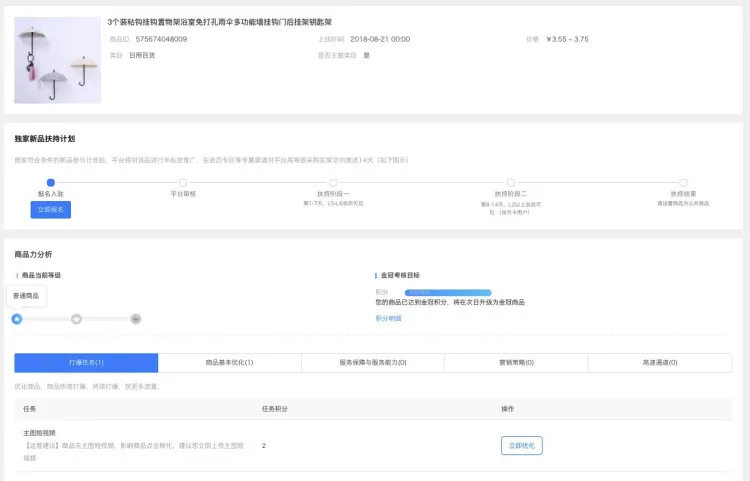Click the middle grey level icon
Viewport: 750px width, 481px height.
[76, 319]
